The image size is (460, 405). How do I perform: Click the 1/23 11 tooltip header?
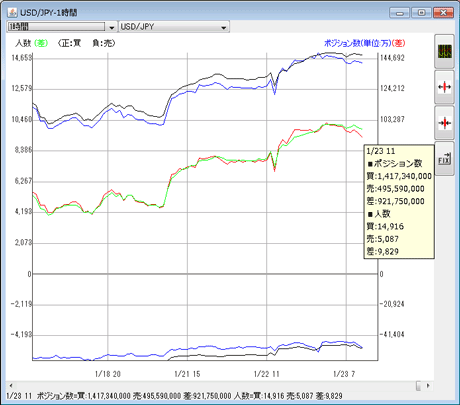tap(381, 151)
